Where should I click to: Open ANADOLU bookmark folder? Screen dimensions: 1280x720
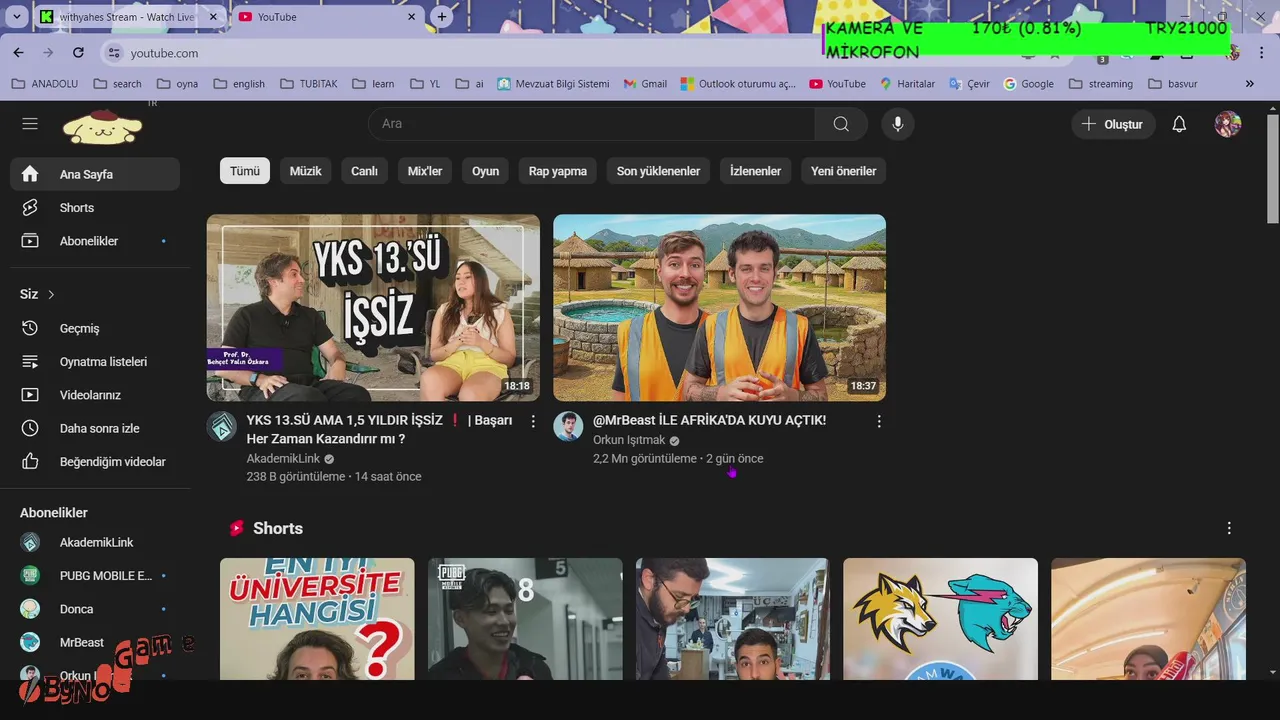[x=44, y=84]
